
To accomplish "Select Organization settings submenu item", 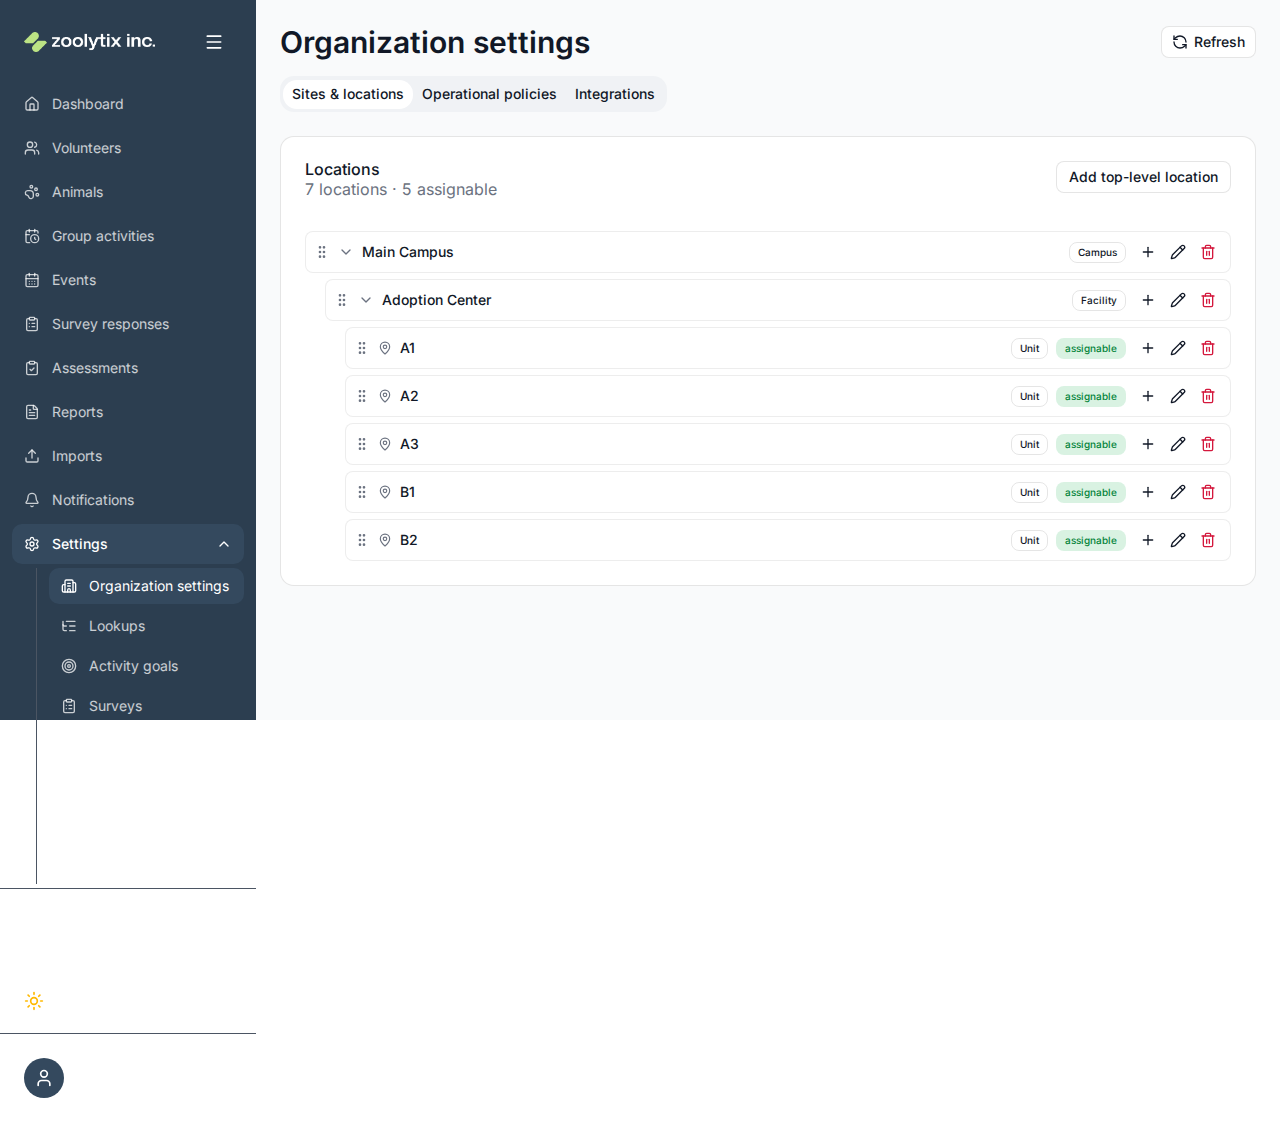I will (x=146, y=586).
